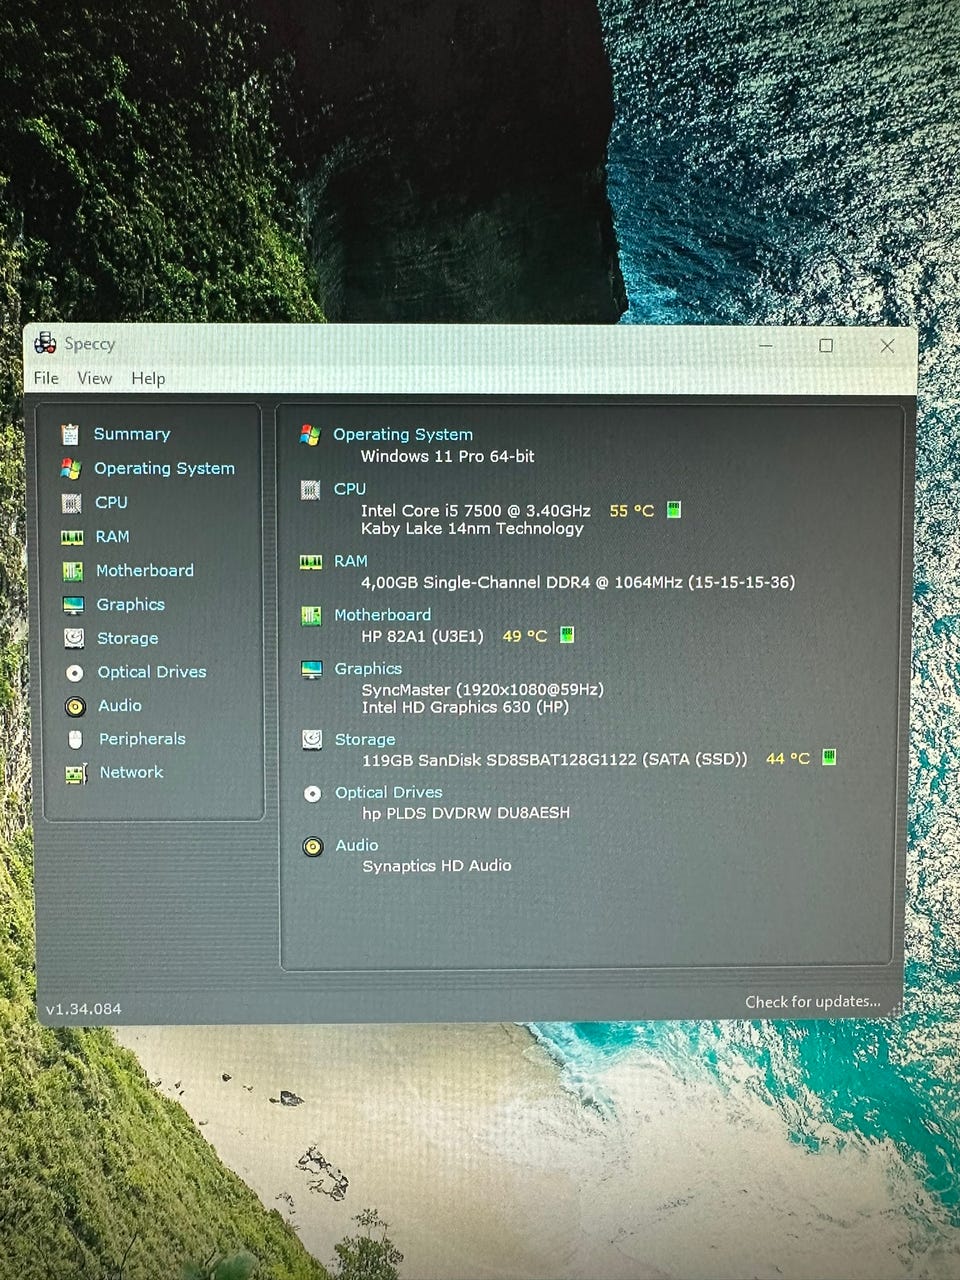
Task: Open Optical Drives section in sidebar
Action: (152, 672)
